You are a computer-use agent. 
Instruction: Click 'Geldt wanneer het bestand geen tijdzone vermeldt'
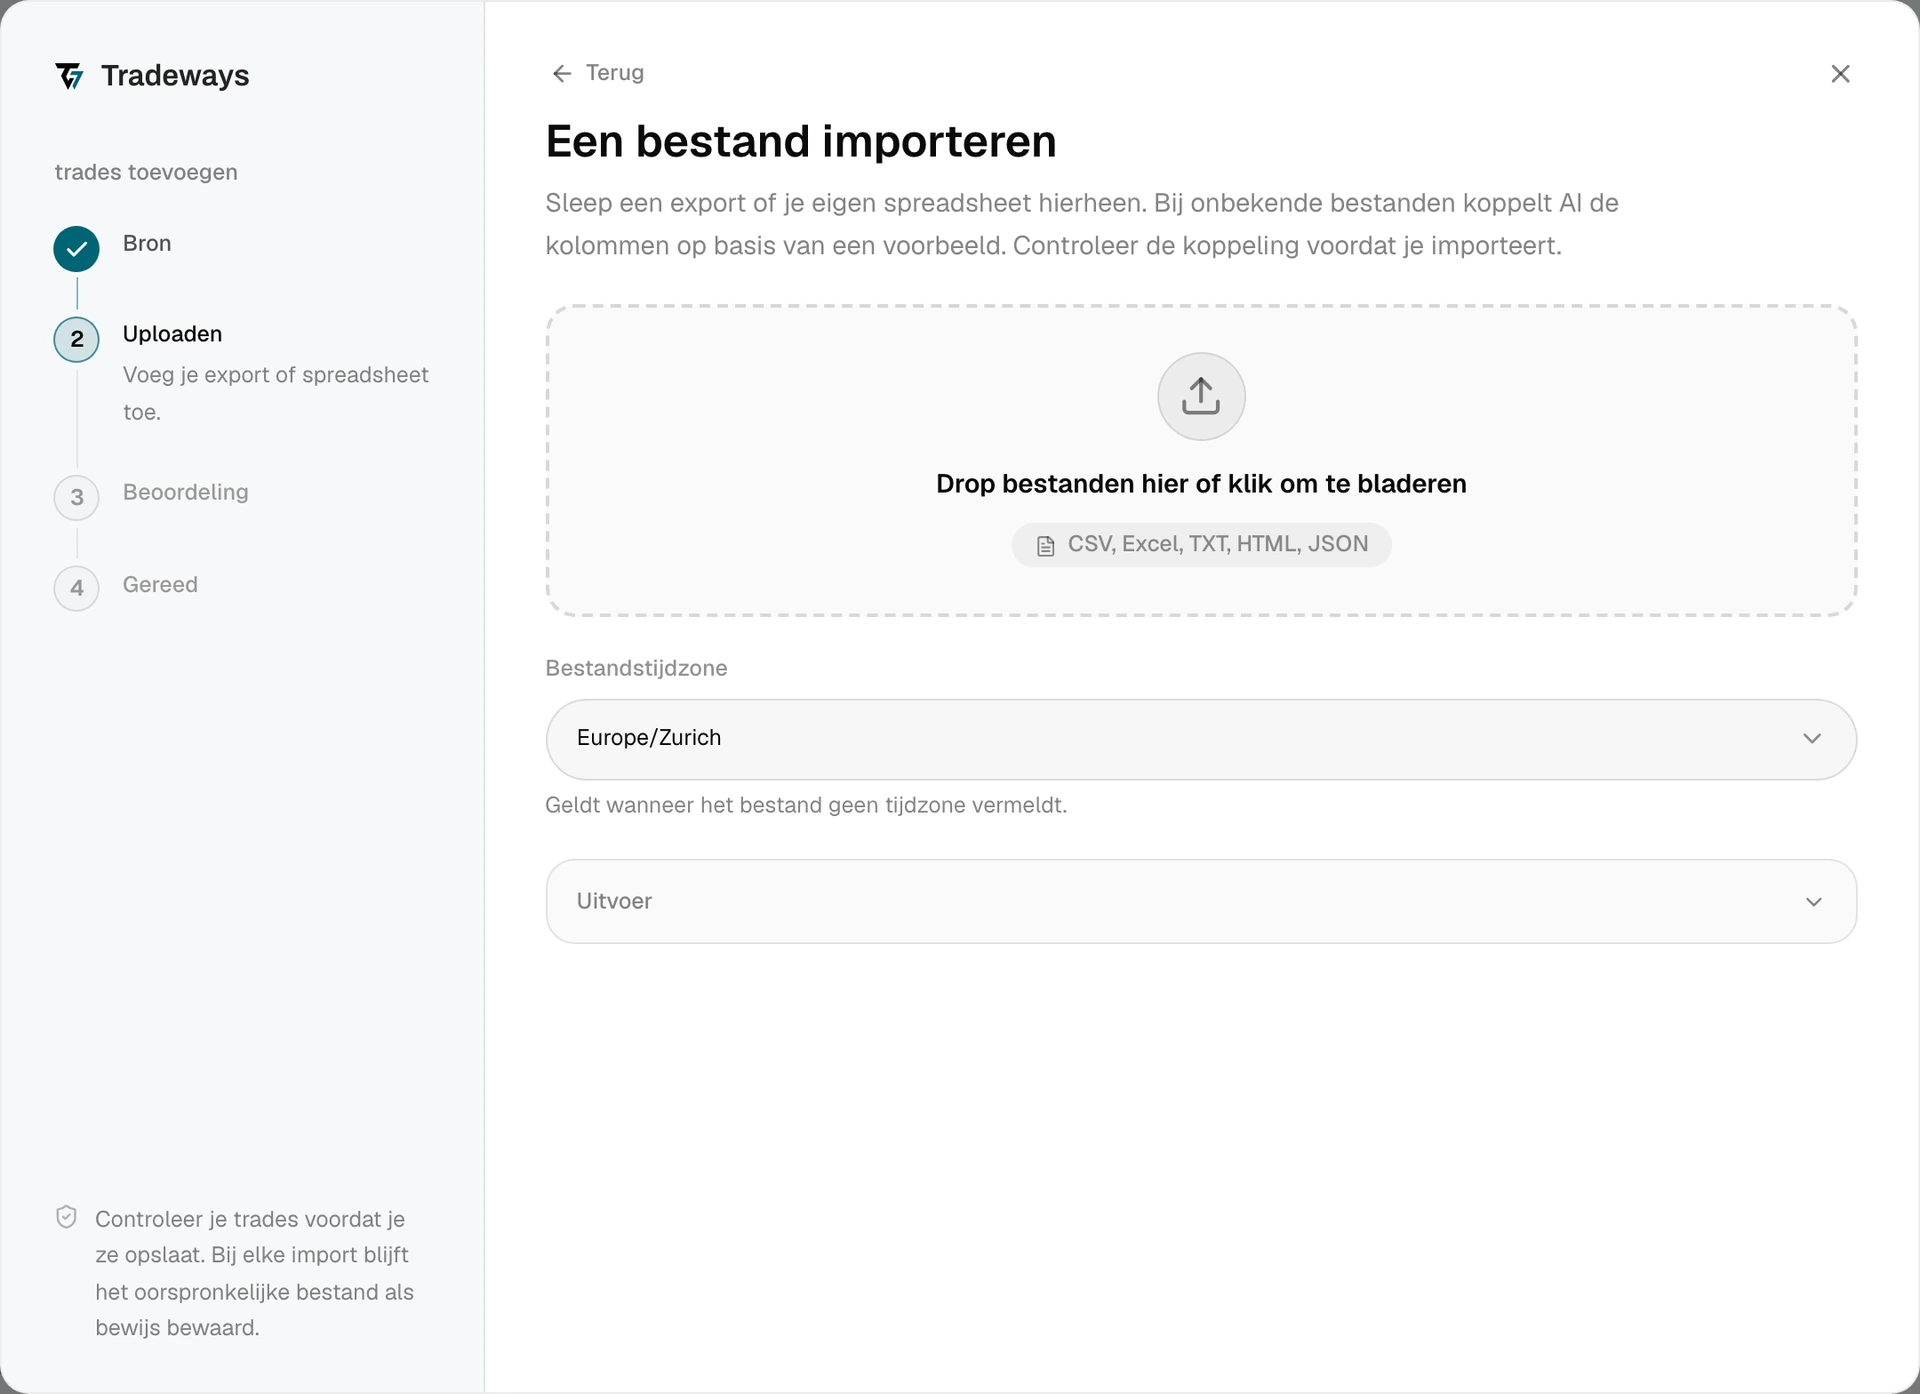pyautogui.click(x=806, y=805)
